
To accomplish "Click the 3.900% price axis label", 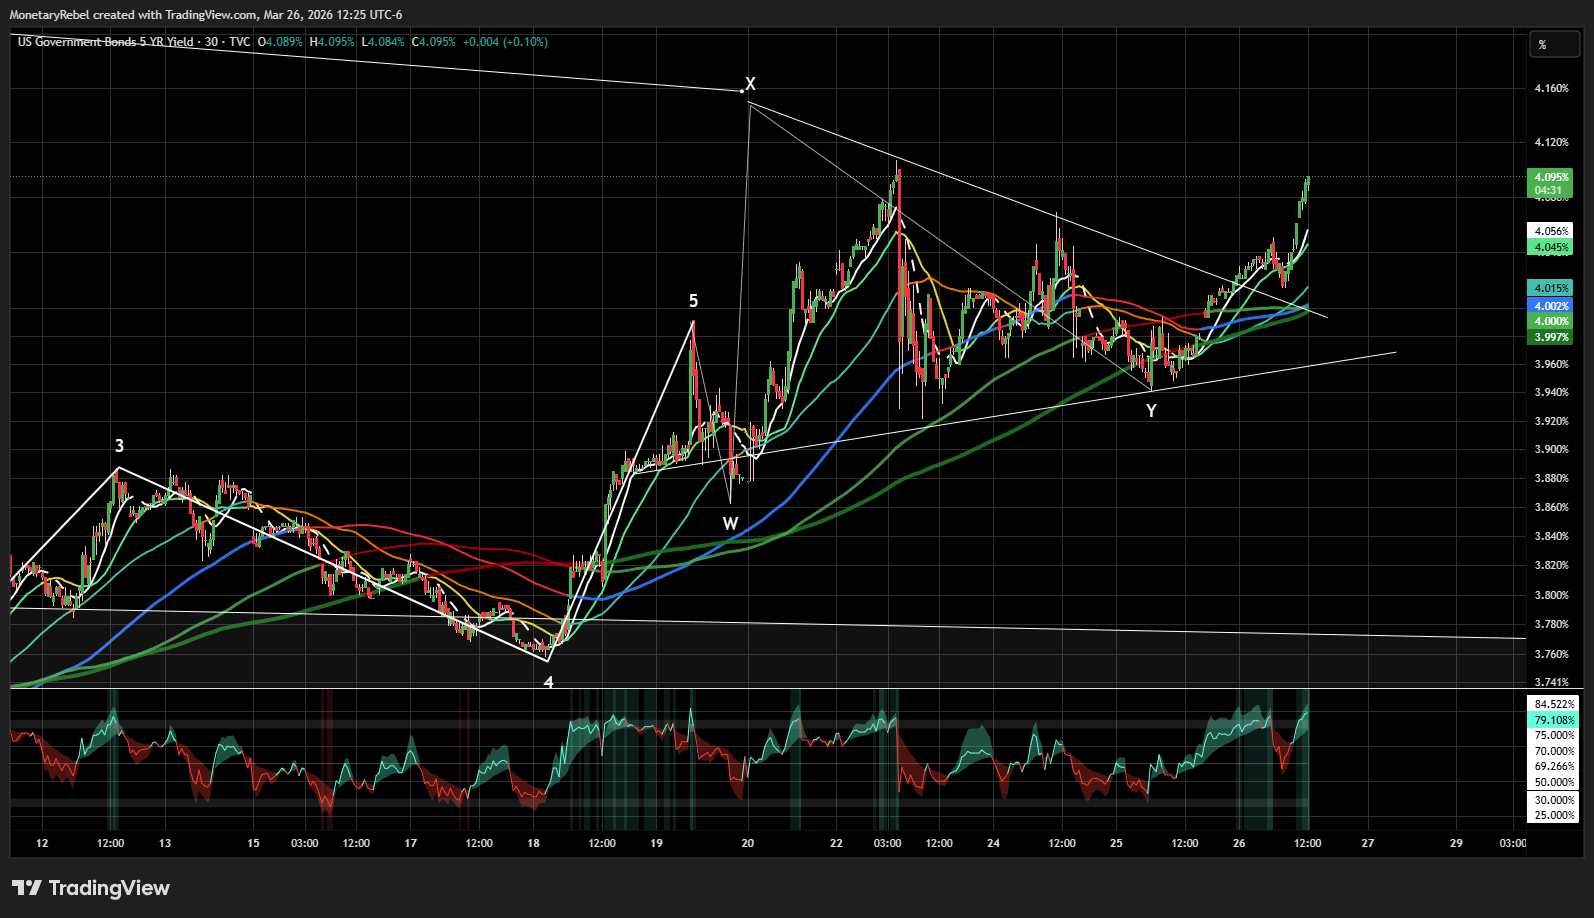I will pos(1551,449).
